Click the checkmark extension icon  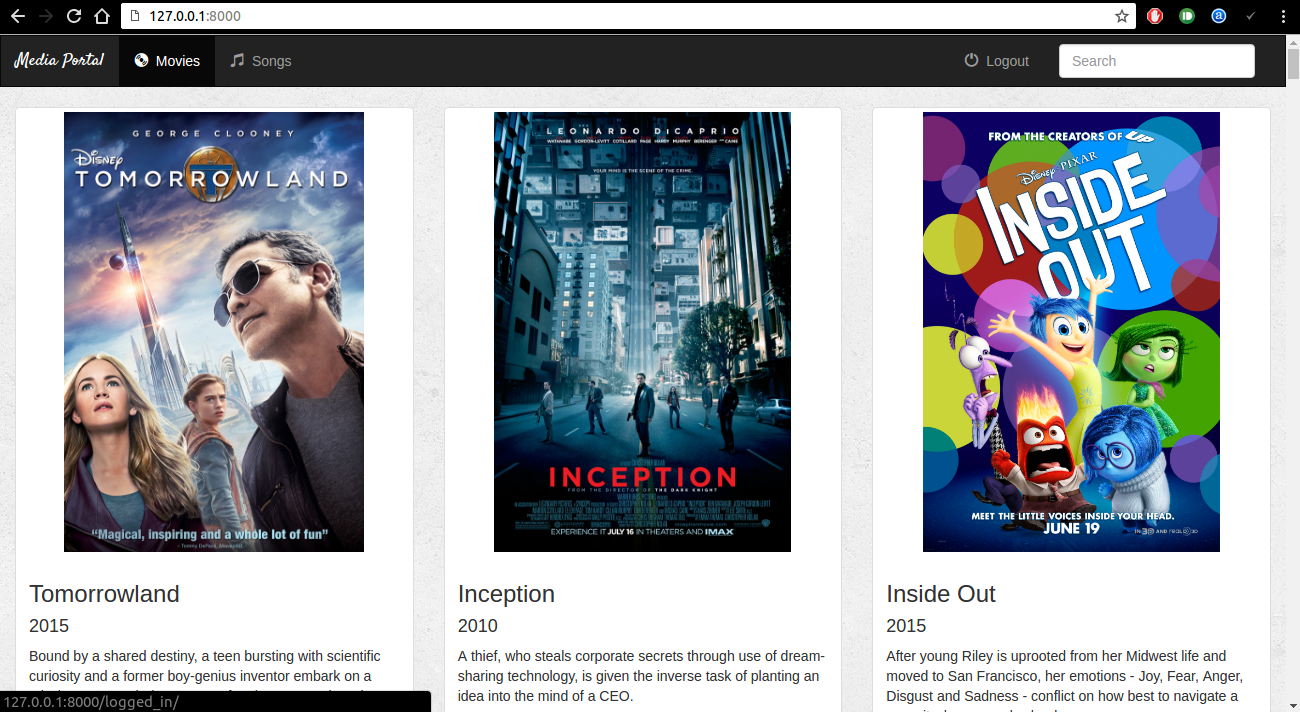[x=1250, y=16]
